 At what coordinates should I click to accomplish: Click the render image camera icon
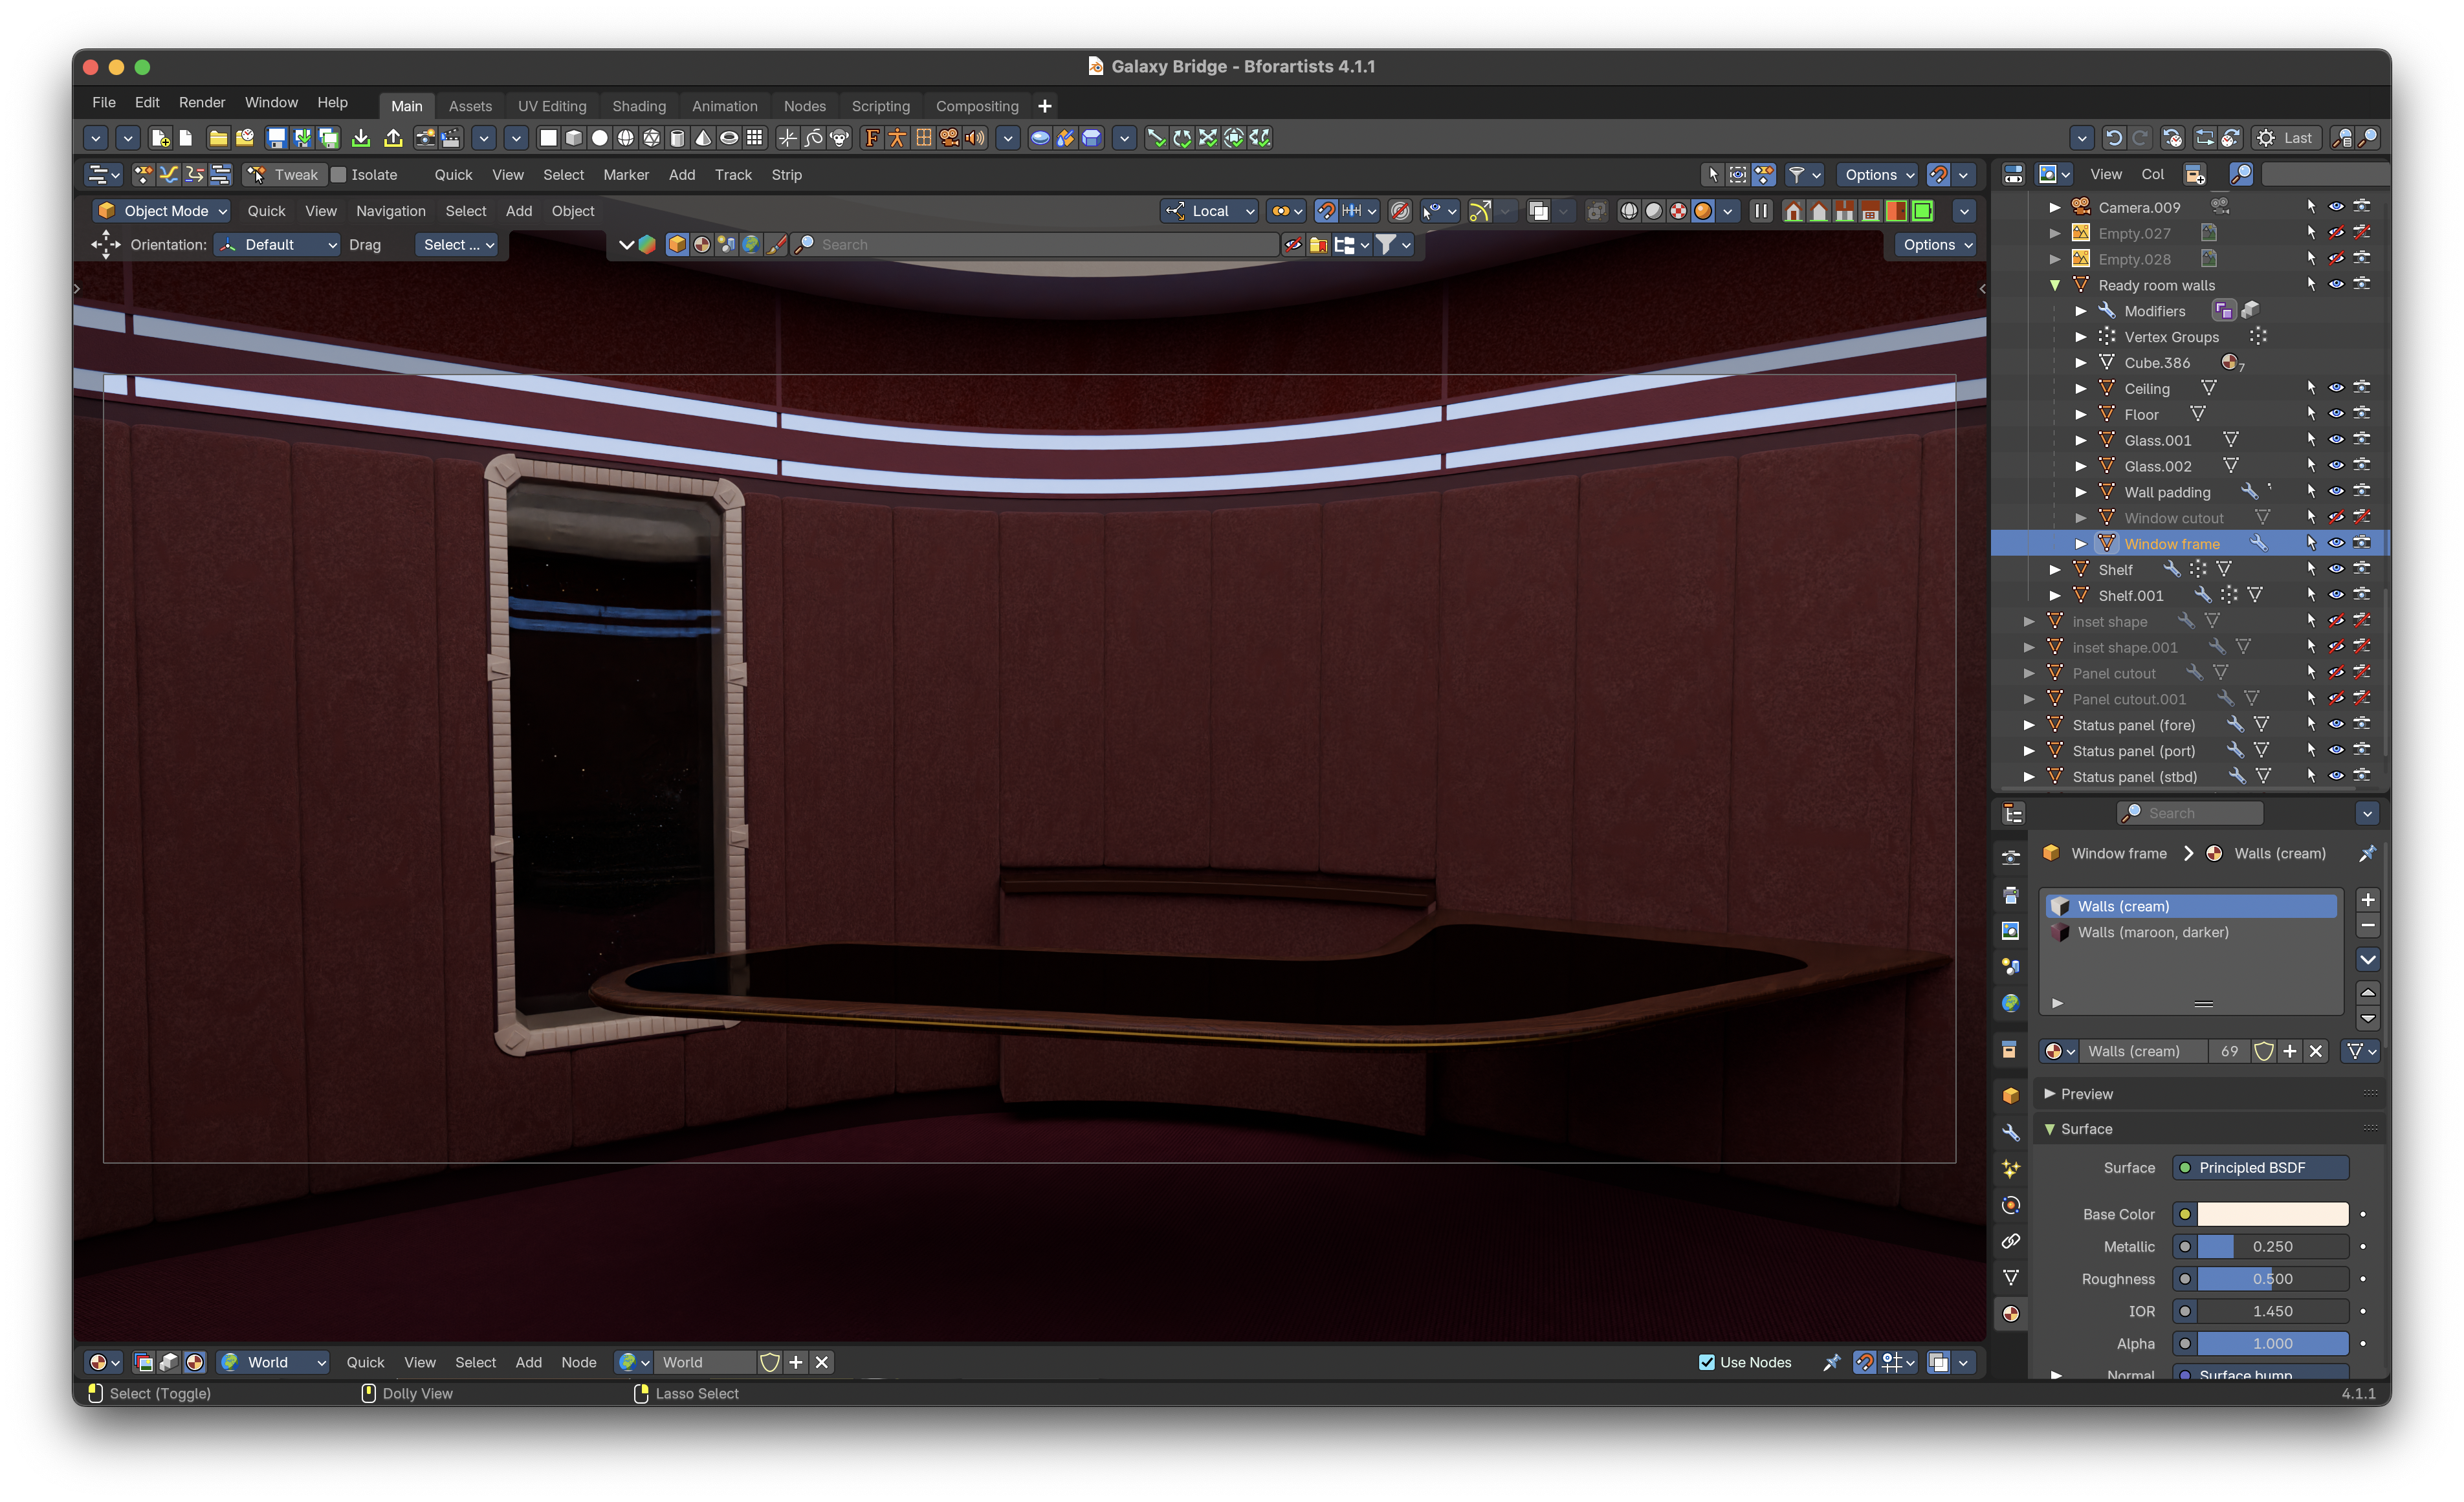pyautogui.click(x=425, y=138)
